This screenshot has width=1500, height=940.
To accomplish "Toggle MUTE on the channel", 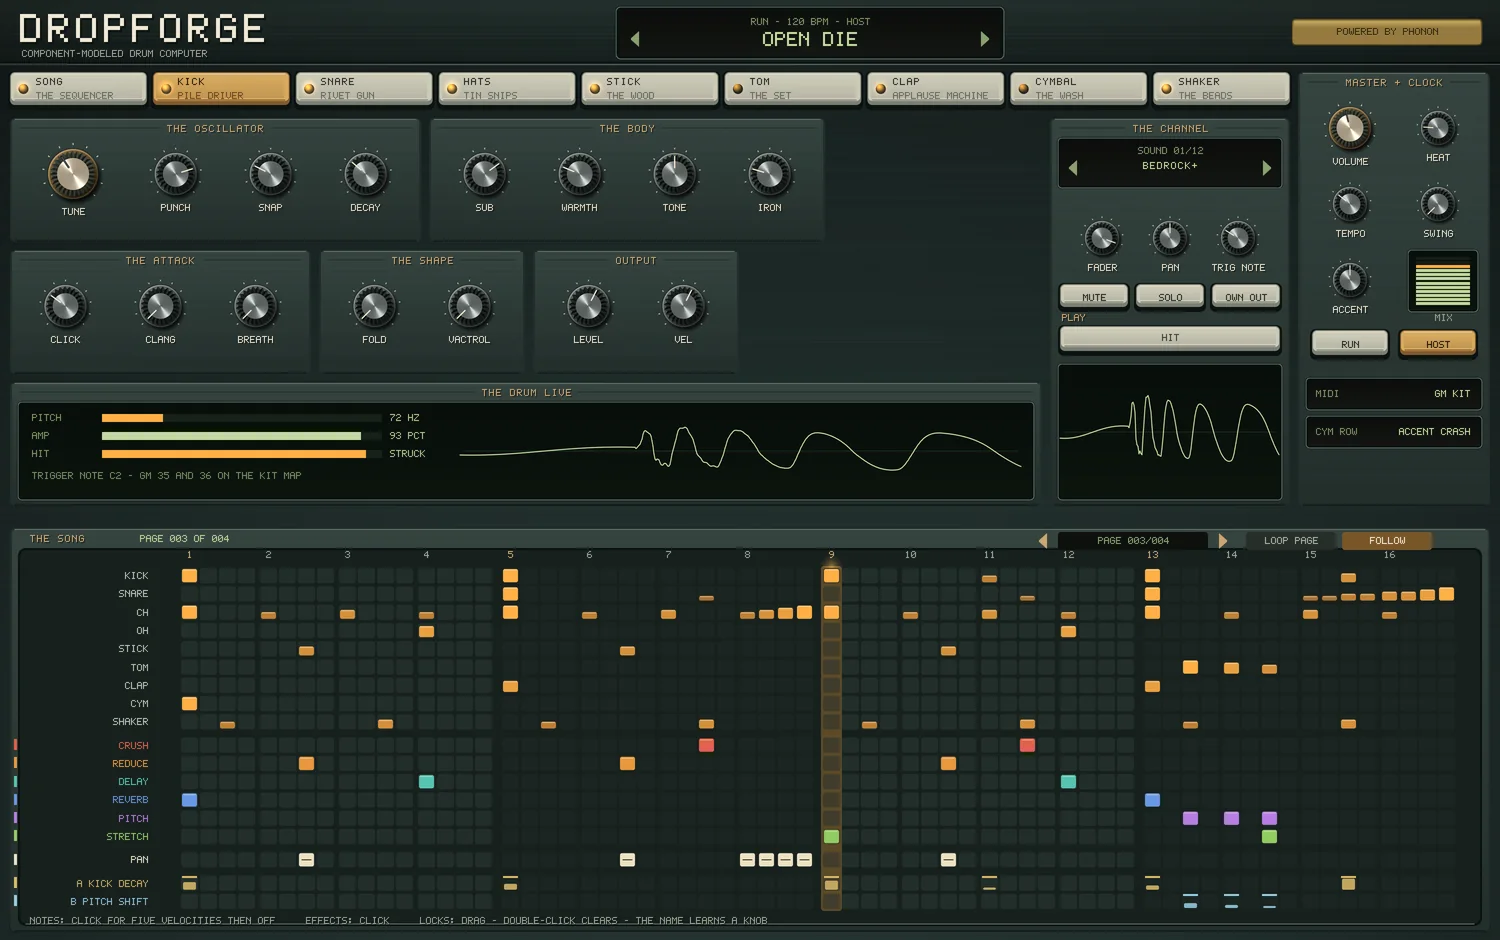I will (x=1094, y=296).
